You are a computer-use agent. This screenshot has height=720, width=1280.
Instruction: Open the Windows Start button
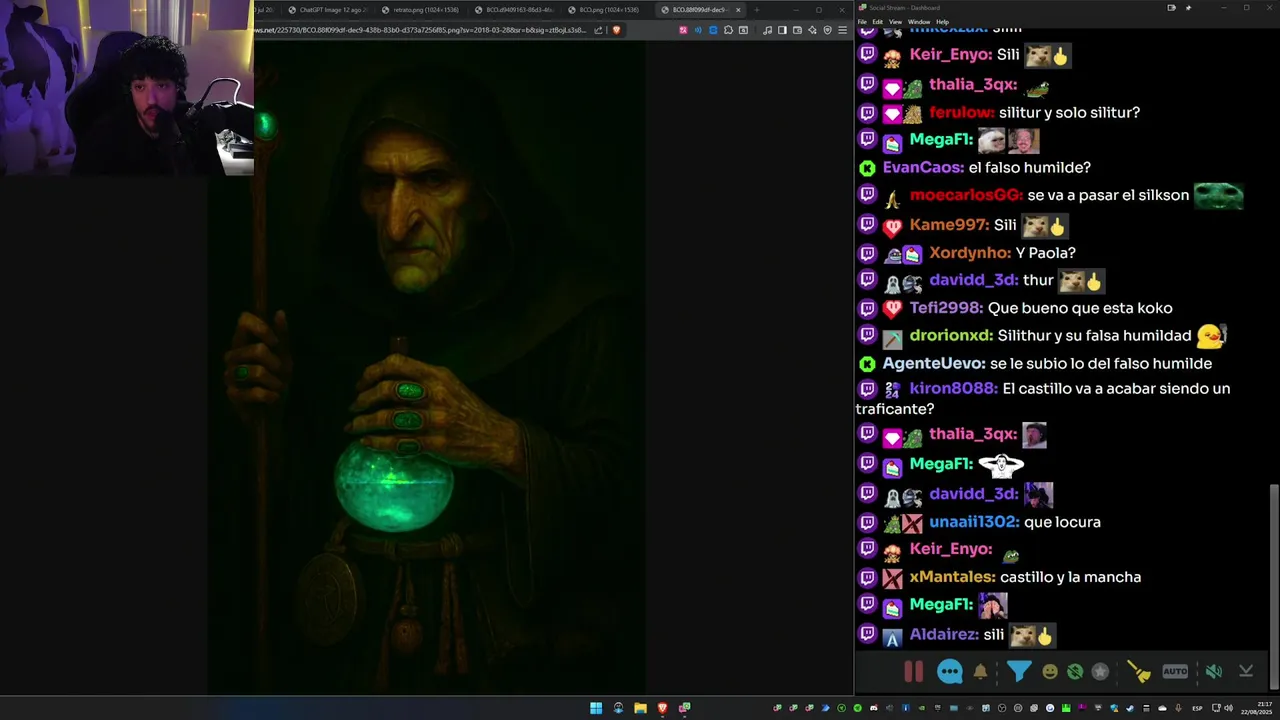tap(596, 708)
